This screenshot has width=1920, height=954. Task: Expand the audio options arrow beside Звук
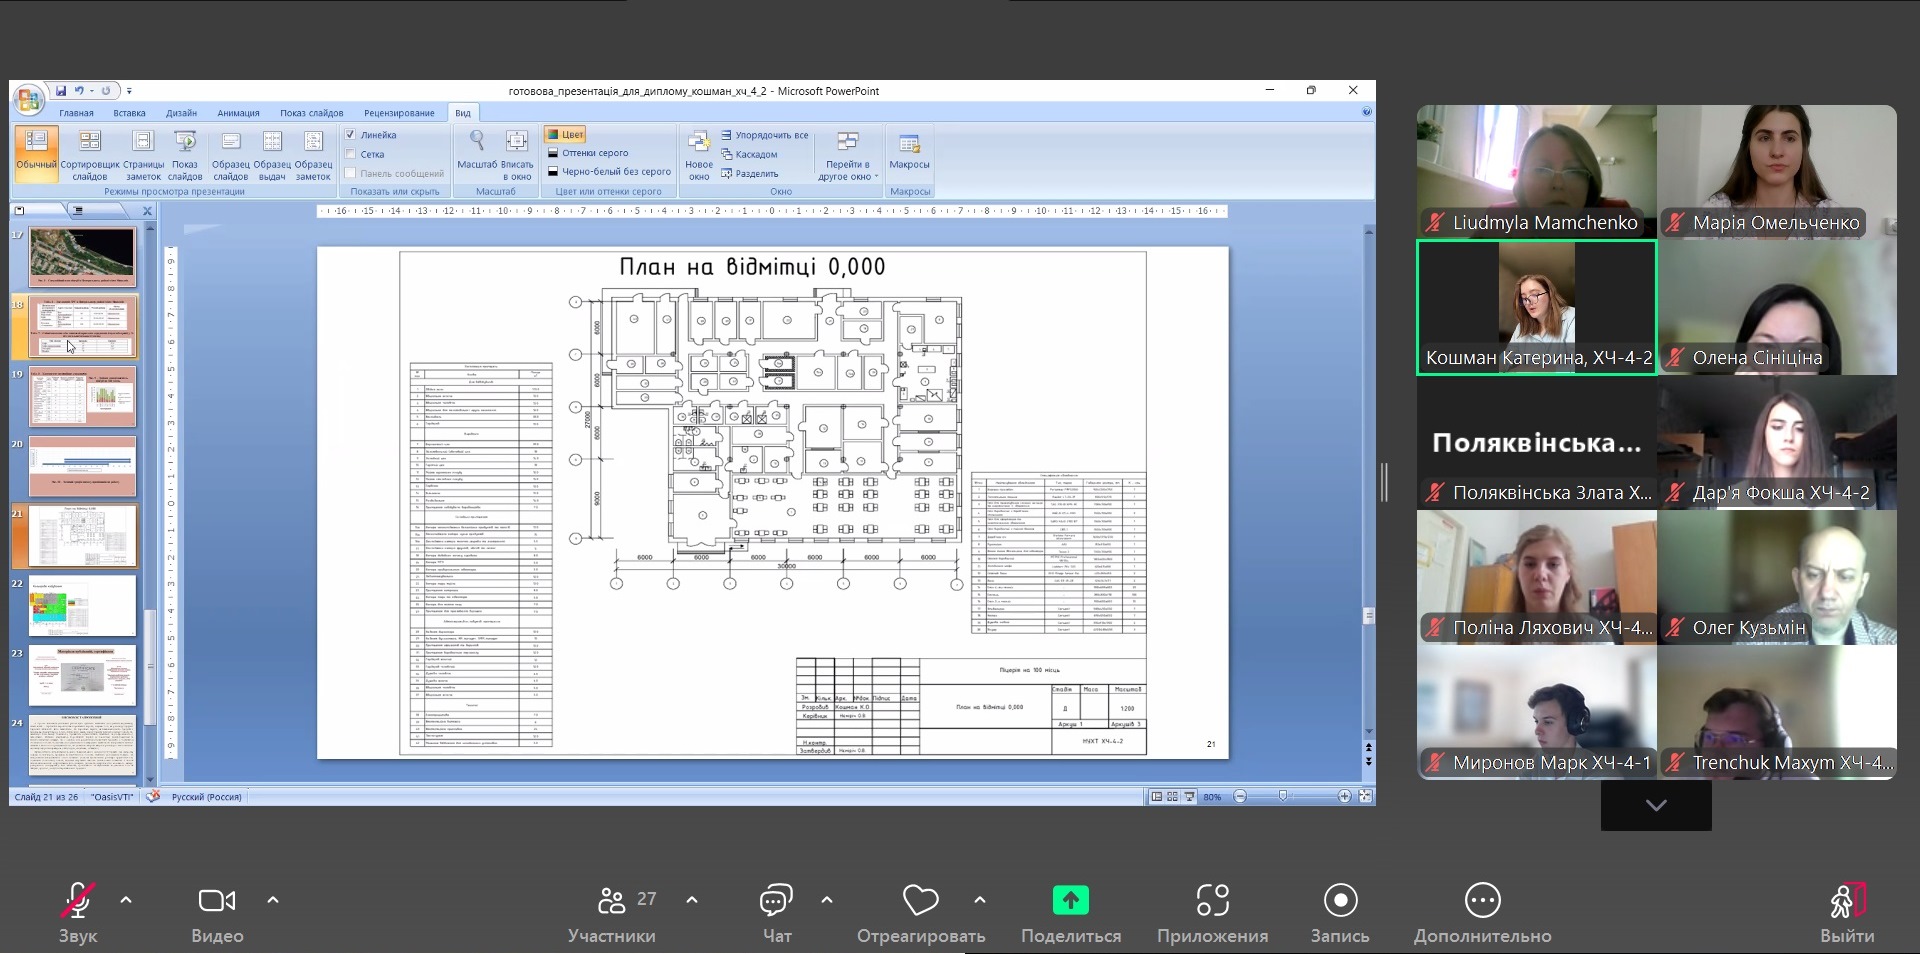[x=126, y=900]
